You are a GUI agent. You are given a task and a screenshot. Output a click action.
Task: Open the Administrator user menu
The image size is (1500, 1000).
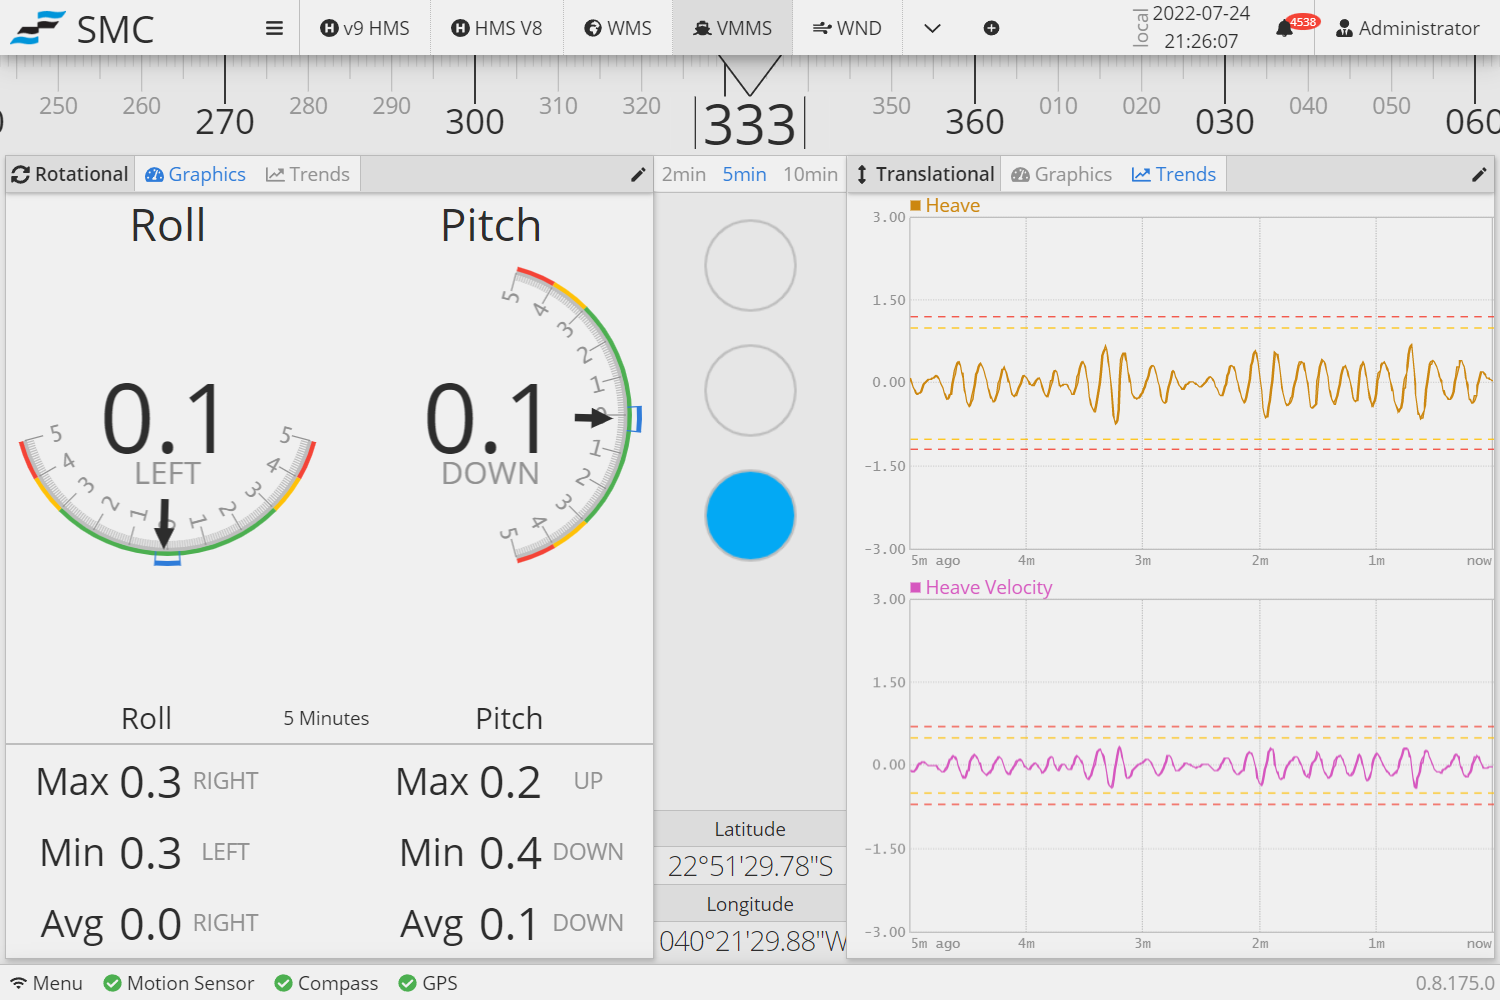(1408, 28)
